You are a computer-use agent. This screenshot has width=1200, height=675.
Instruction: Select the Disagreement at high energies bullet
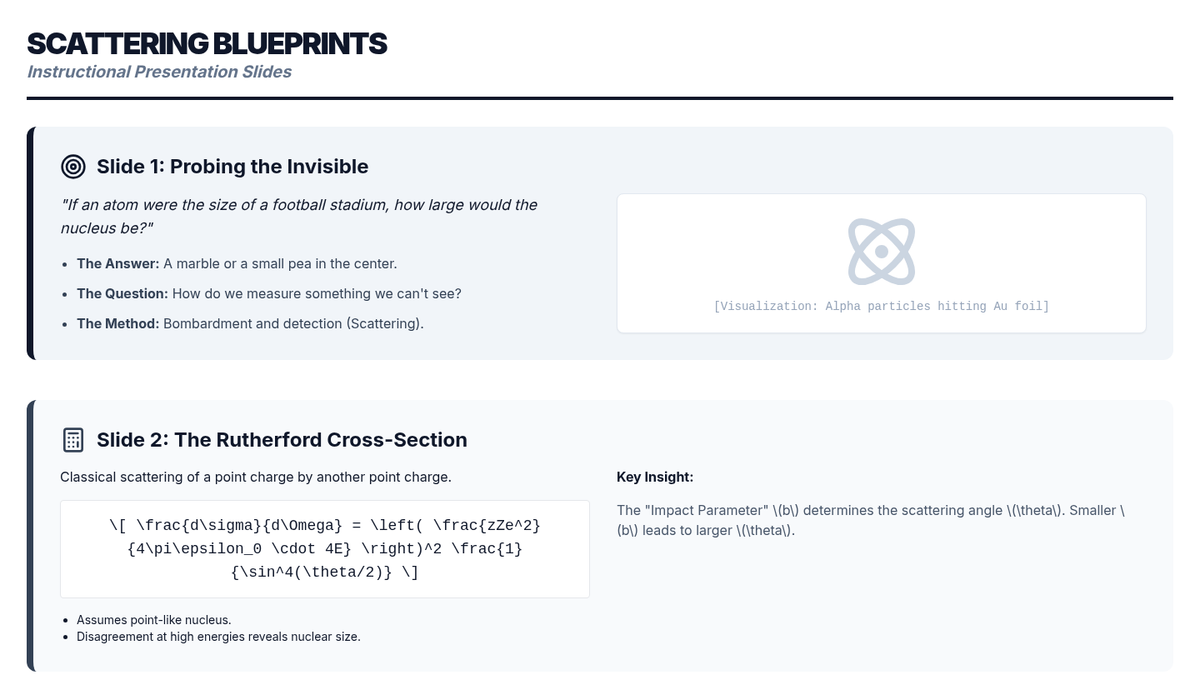pyautogui.click(x=218, y=637)
